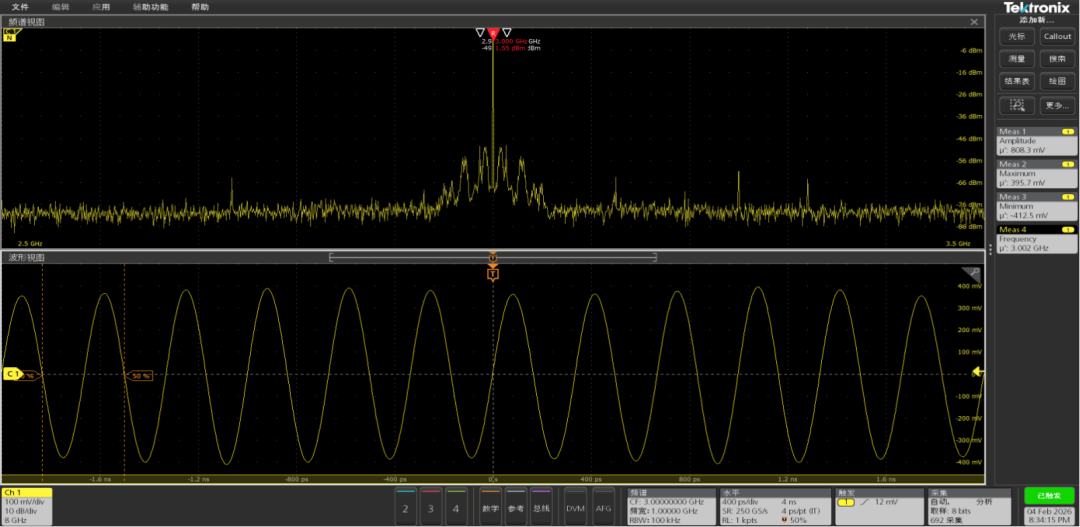Select the Meas 3 Minimum badge
Image resolution: width=1080 pixels, height=527 pixels.
1037,207
